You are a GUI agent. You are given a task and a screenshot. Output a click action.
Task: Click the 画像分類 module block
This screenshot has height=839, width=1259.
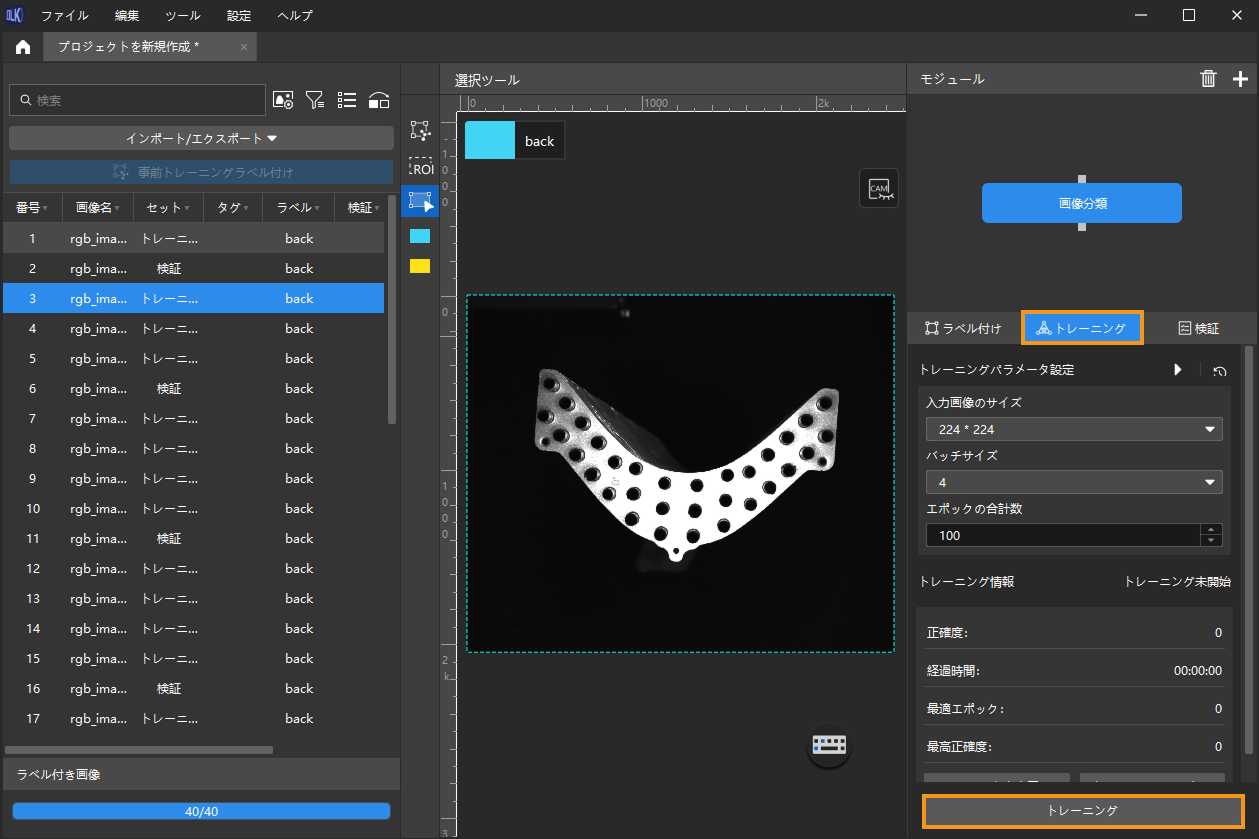coord(1081,203)
